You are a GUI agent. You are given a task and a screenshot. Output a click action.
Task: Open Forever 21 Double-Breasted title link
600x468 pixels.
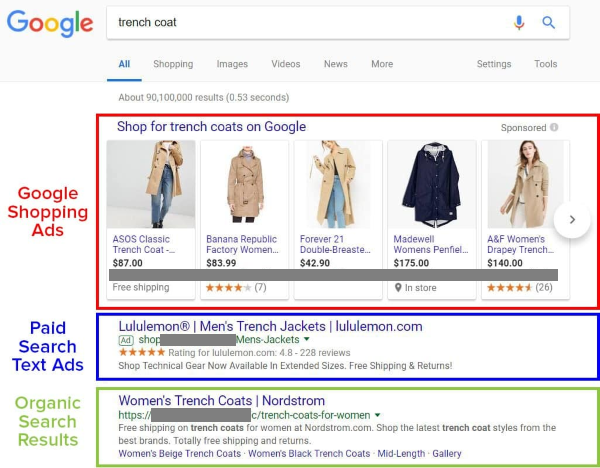[335, 244]
